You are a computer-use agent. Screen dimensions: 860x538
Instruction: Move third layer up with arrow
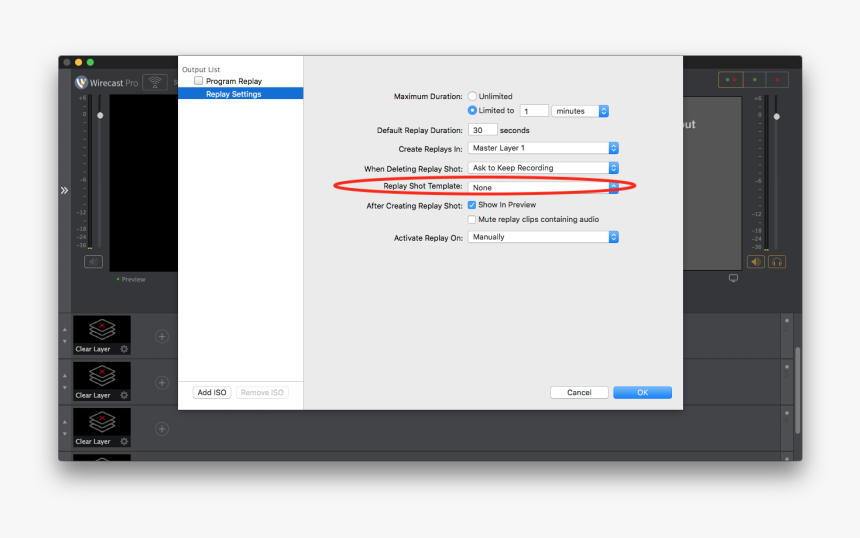pos(65,422)
